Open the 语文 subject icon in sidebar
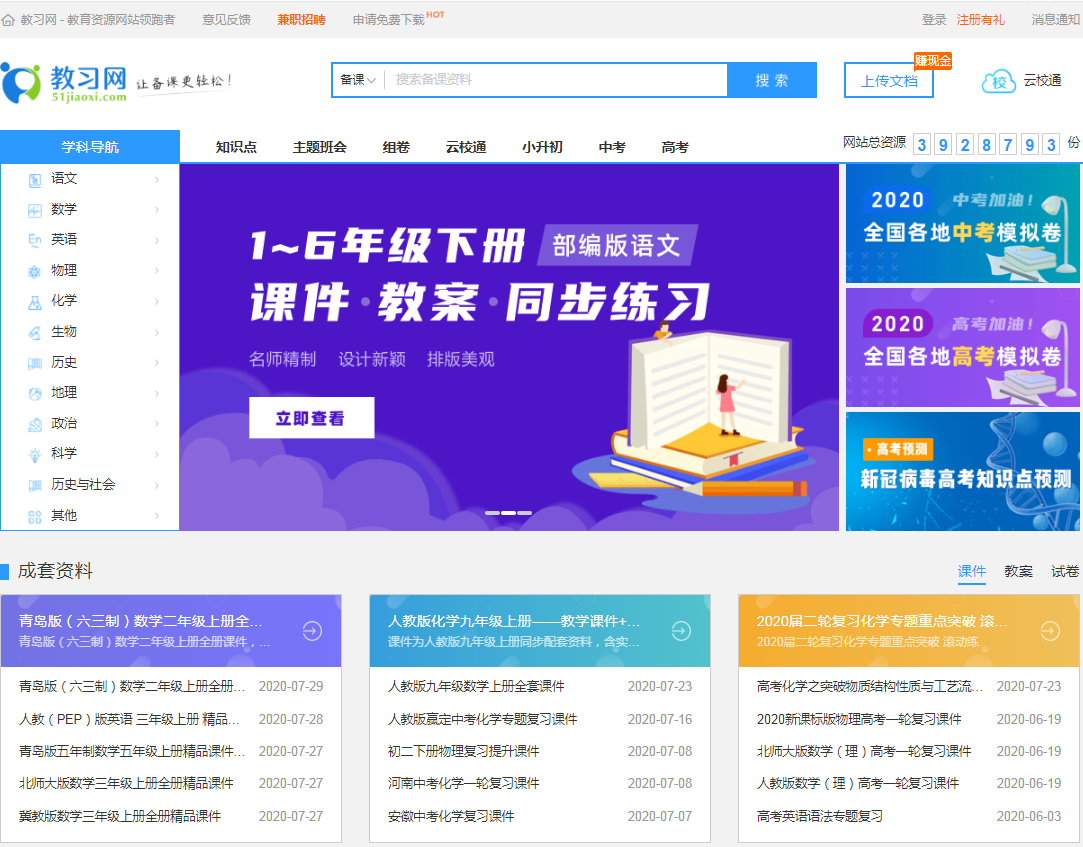Viewport: 1083px width, 847px height. pos(35,180)
